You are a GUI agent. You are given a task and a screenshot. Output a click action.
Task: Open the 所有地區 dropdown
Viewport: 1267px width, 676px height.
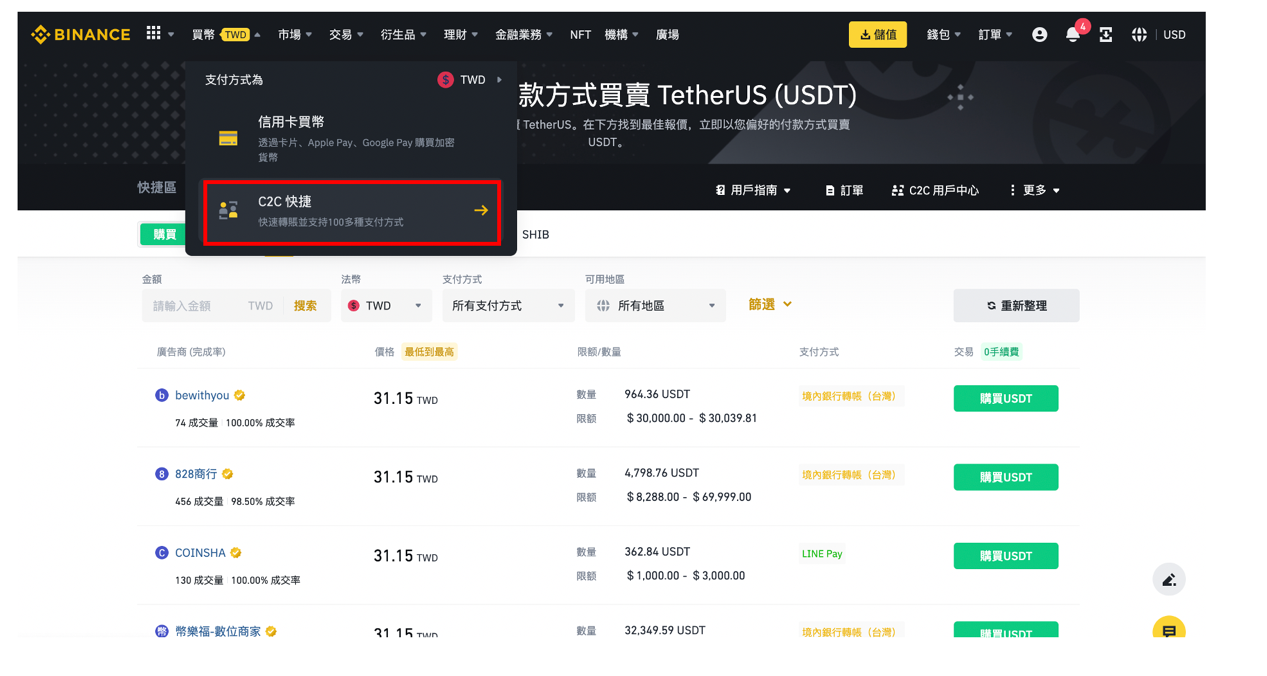pyautogui.click(x=655, y=306)
